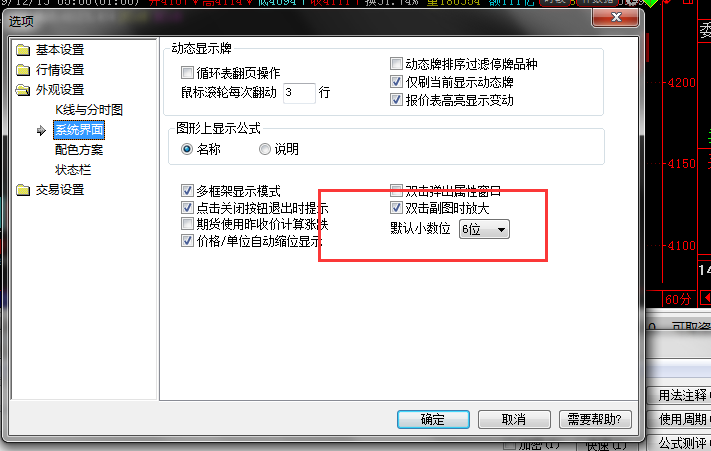Toggle 仅刷当前显示动态牌 checkbox
Image resolution: width=711 pixels, height=451 pixels.
pyautogui.click(x=396, y=82)
